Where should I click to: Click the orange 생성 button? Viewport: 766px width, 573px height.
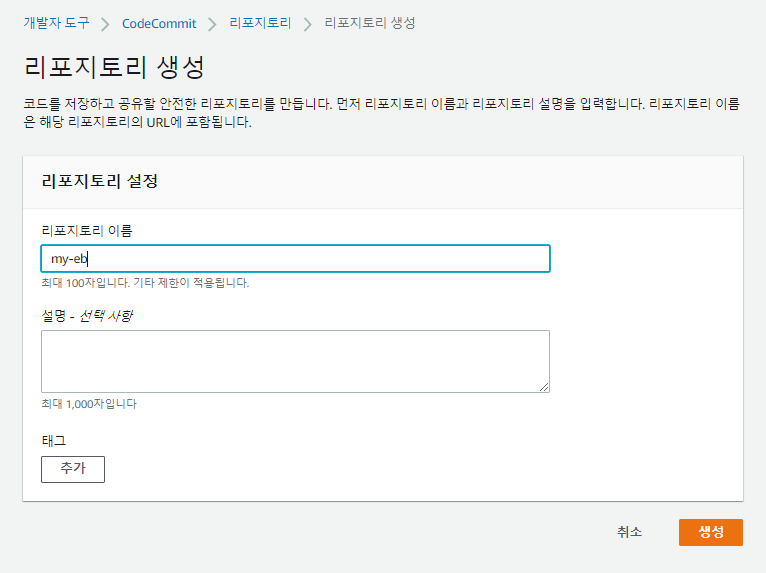pyautogui.click(x=710, y=532)
